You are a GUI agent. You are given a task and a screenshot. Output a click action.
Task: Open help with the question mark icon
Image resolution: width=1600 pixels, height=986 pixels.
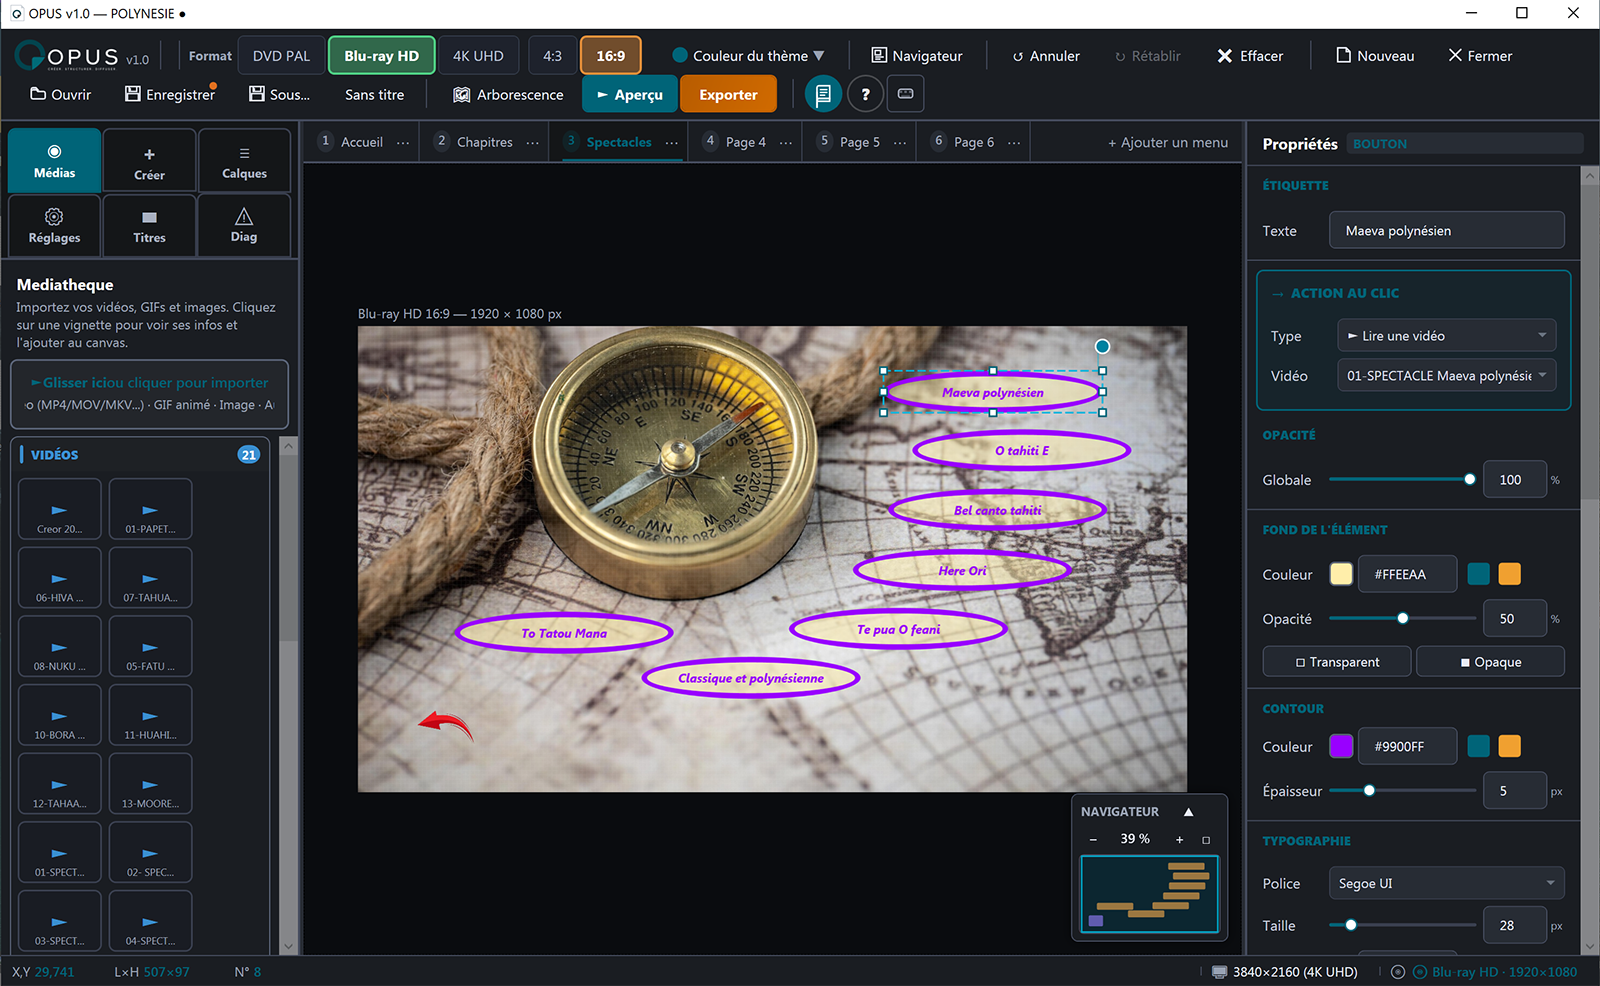pos(866,94)
